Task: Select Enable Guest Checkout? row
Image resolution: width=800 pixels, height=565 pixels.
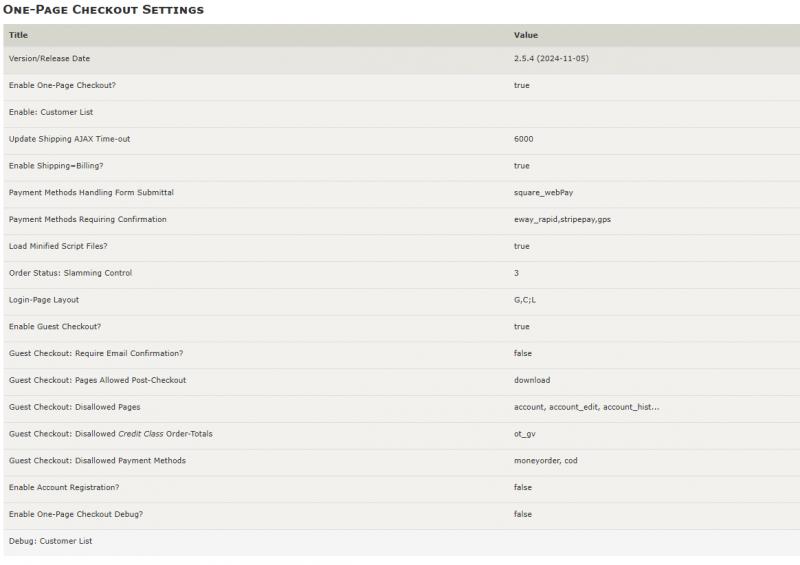Action: click(x=402, y=327)
